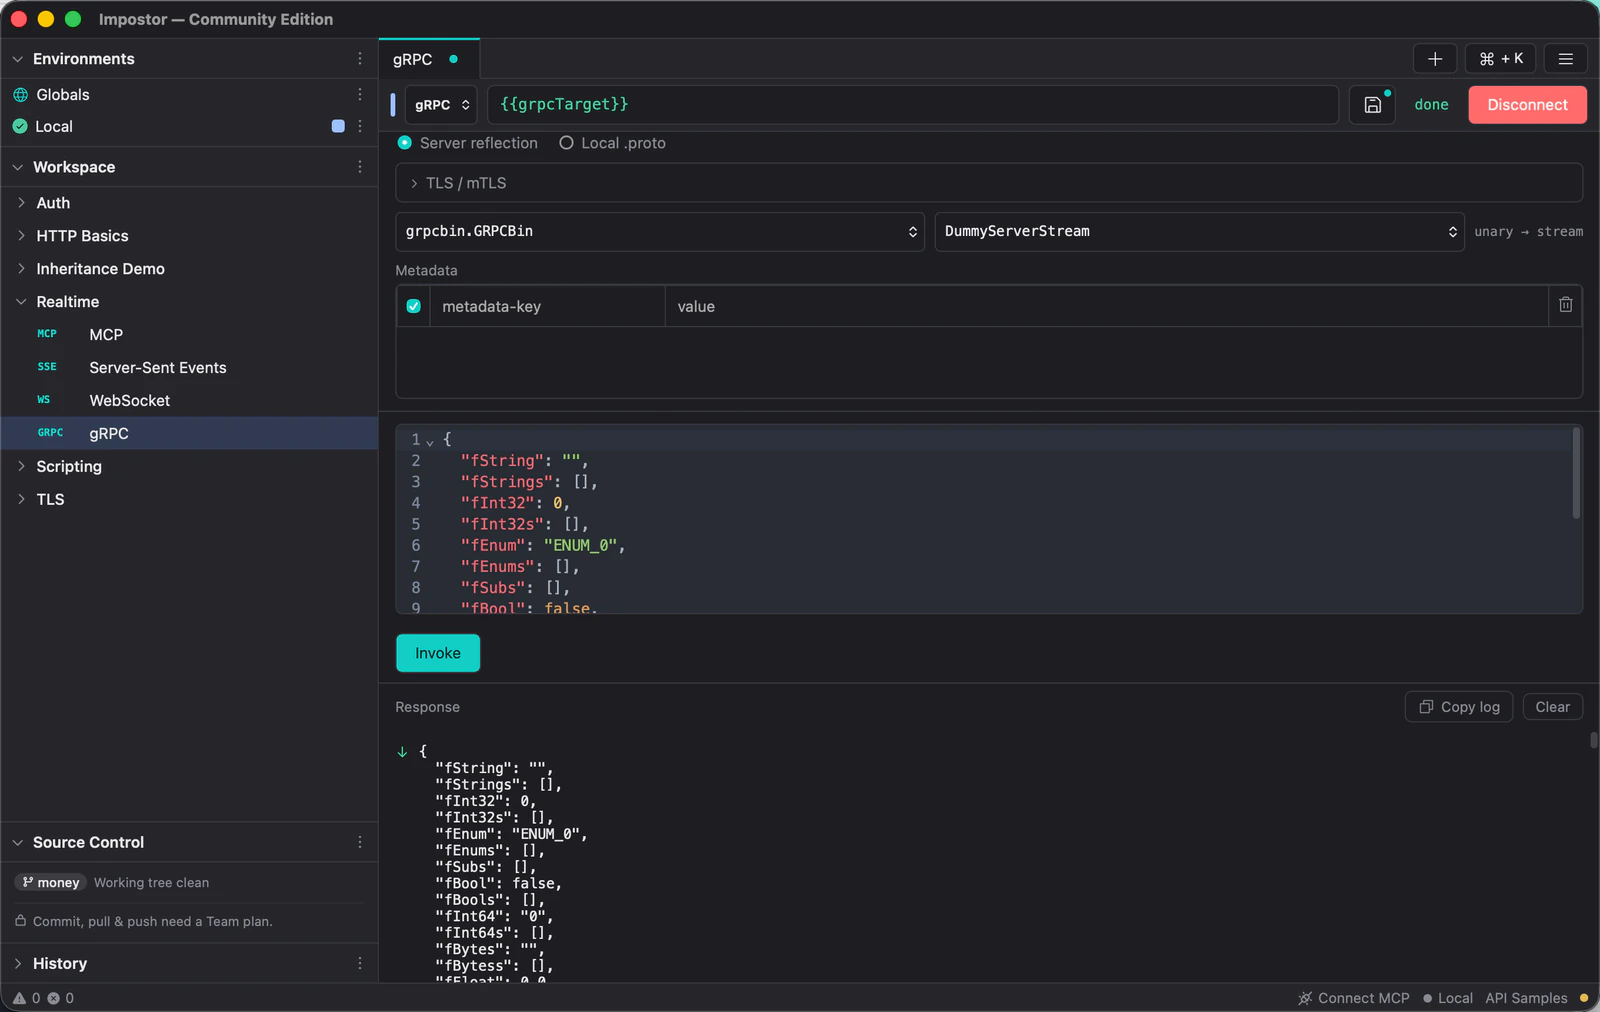
Task: Click the warnings triangle status icon
Action: (x=19, y=998)
